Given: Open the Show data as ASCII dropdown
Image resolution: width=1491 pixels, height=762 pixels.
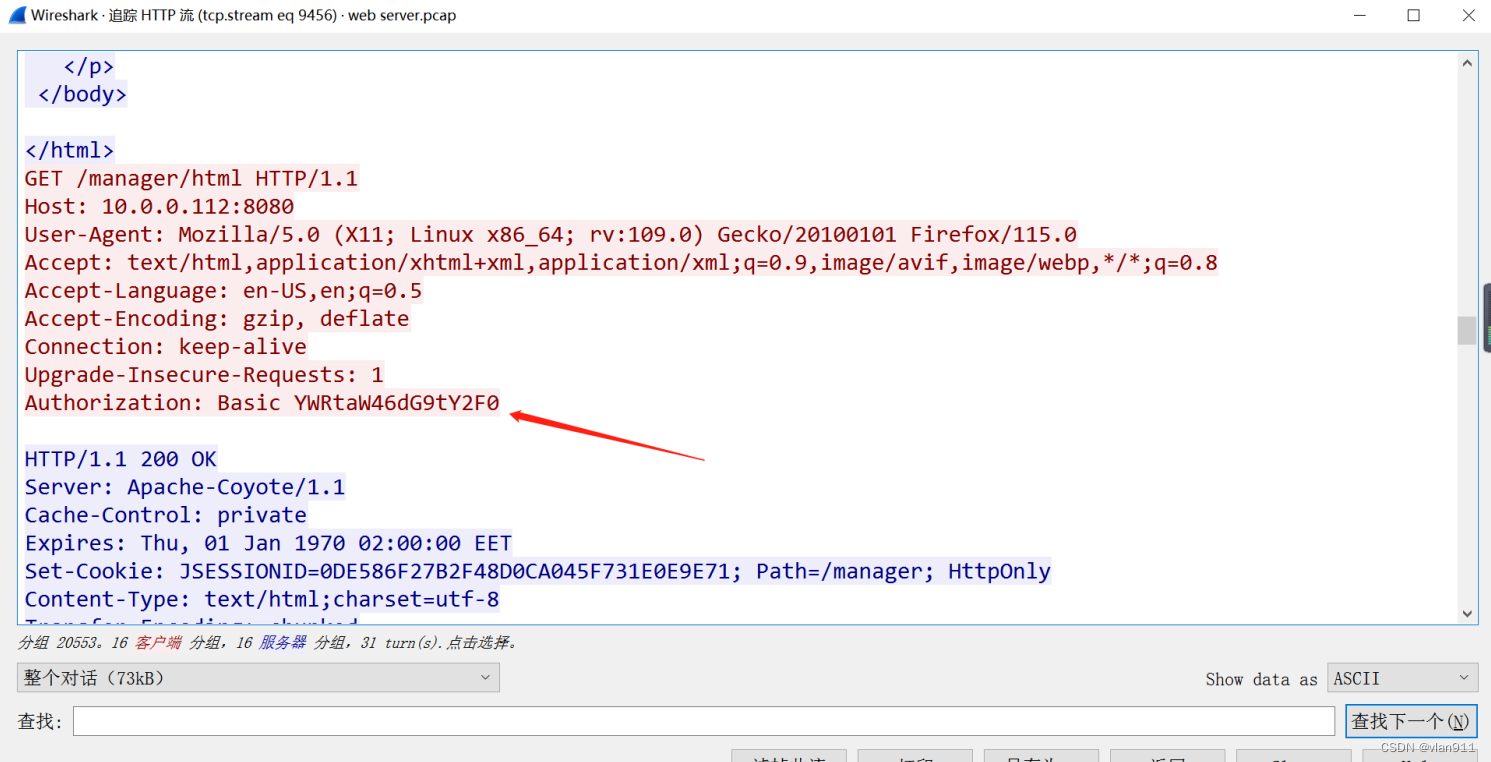Looking at the screenshot, I should 1402,678.
